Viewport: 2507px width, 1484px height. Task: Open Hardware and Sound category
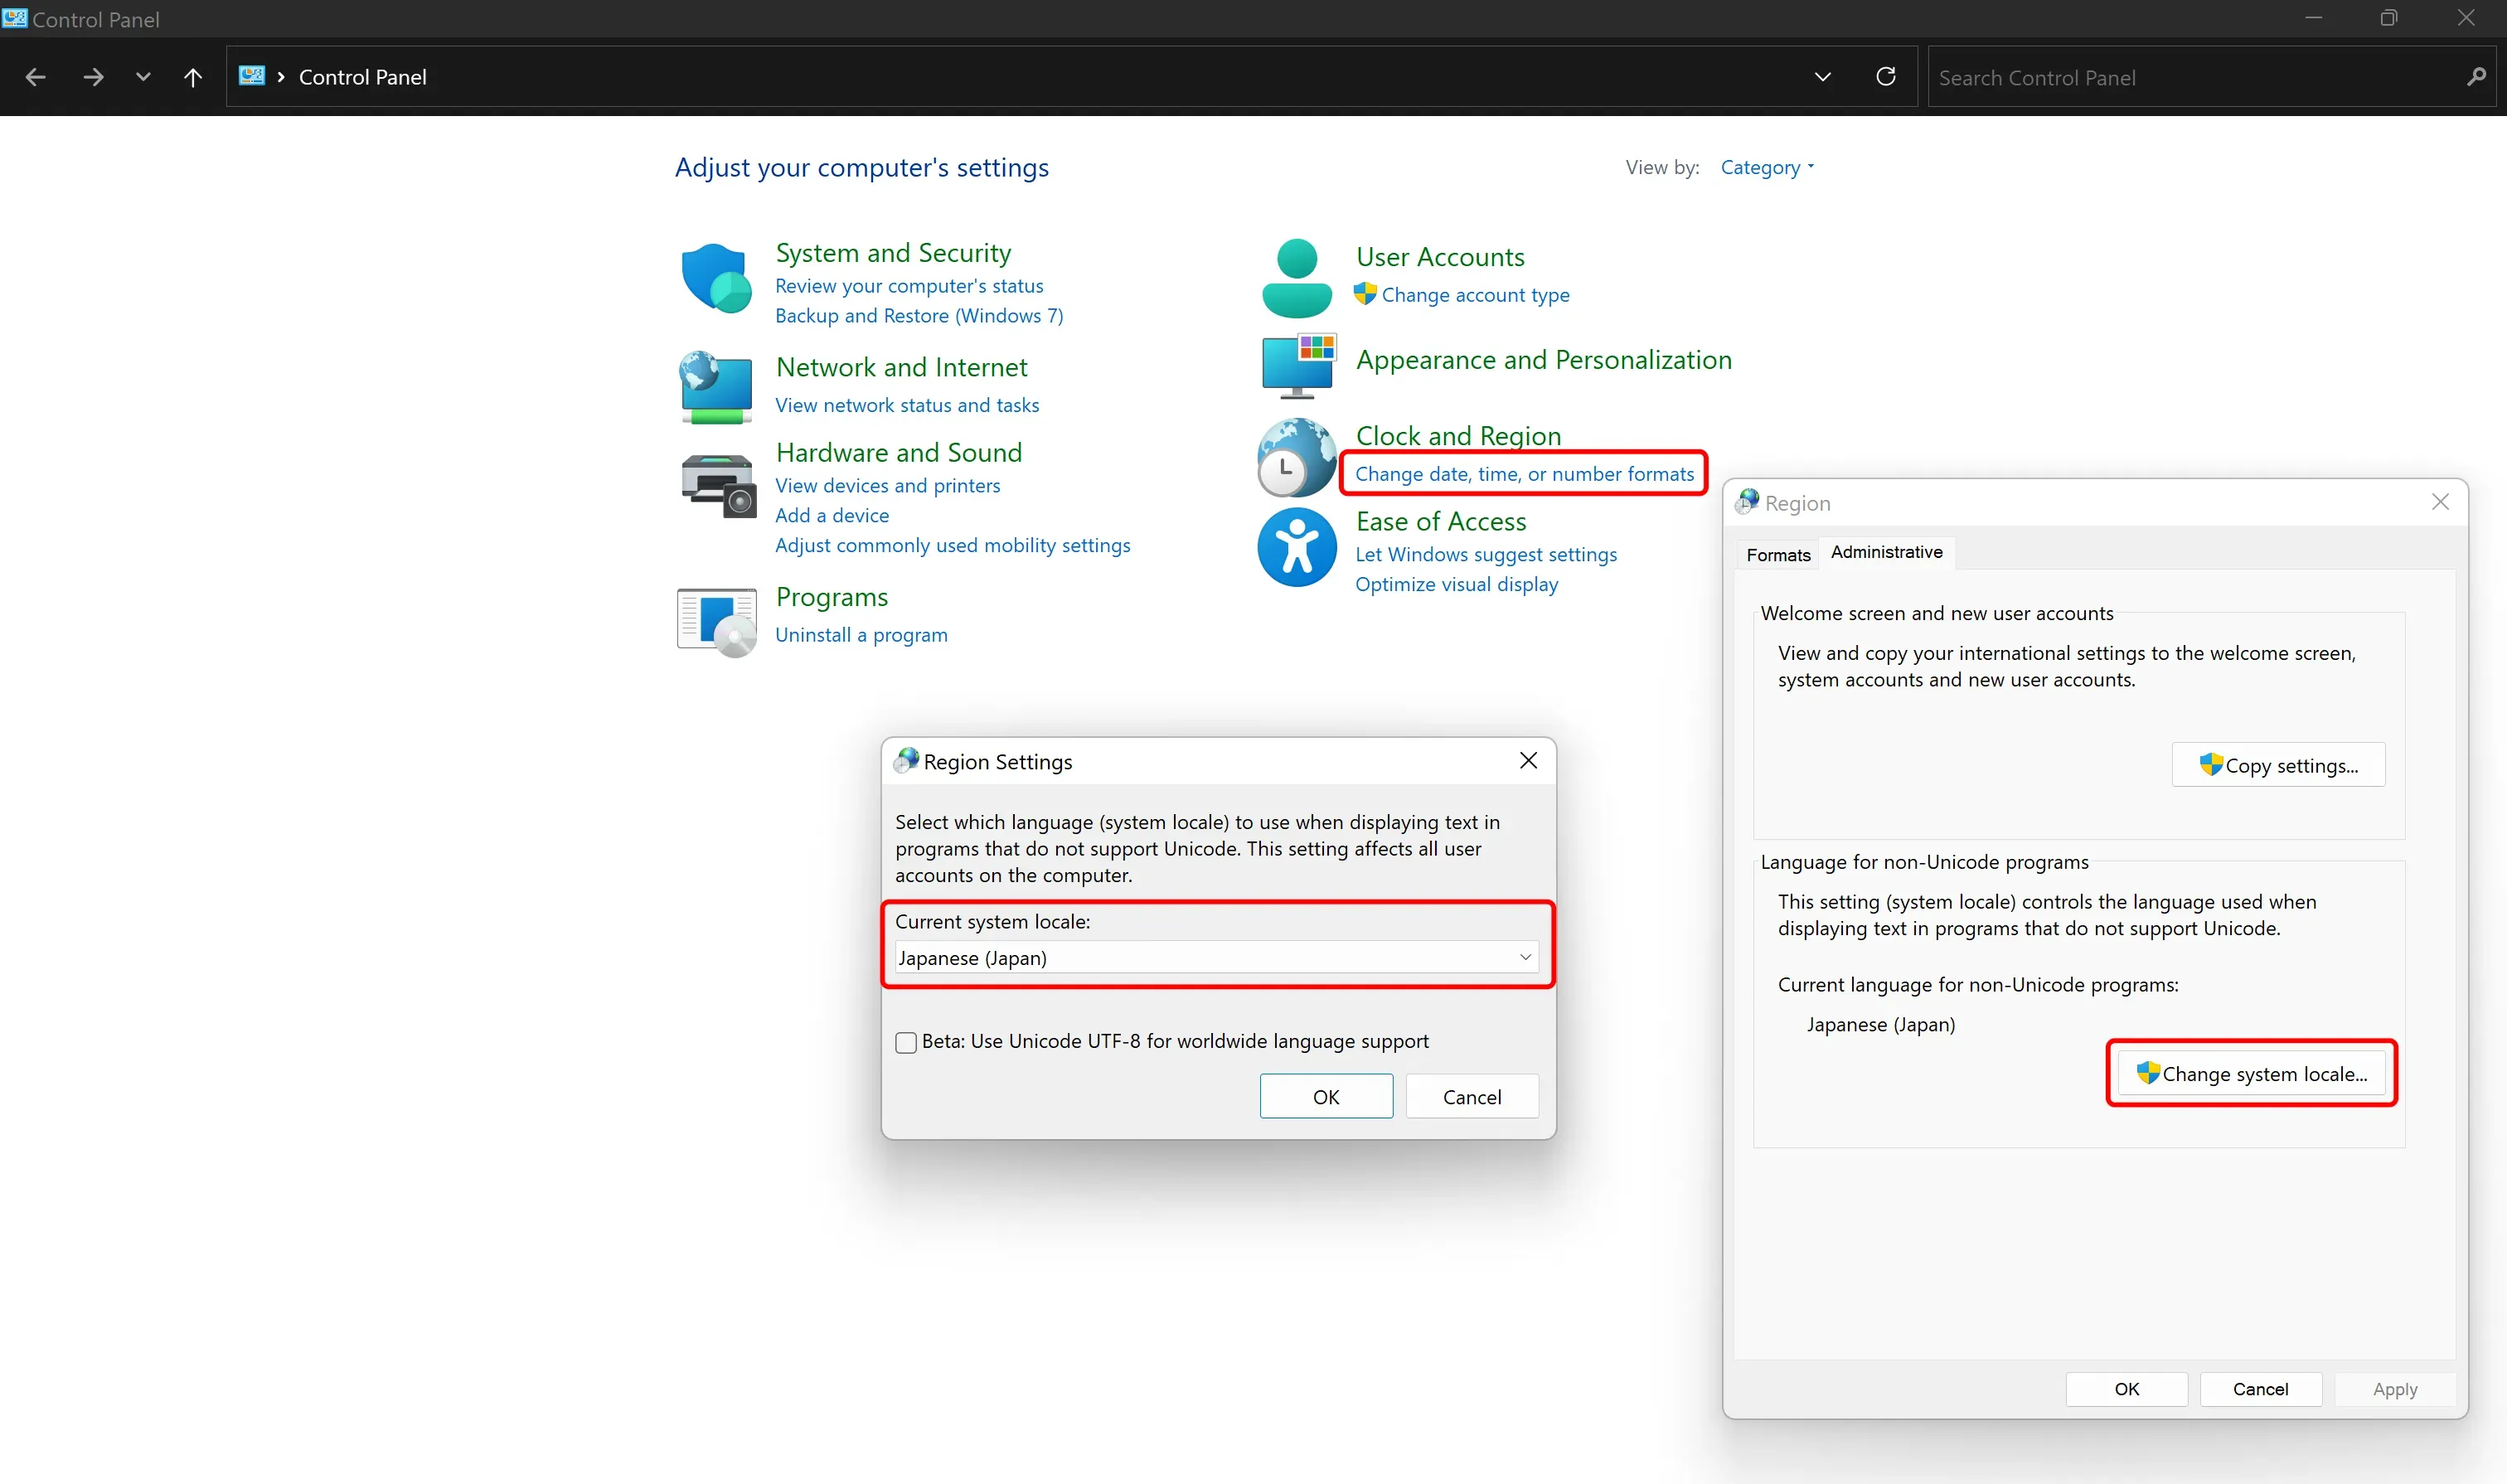(x=898, y=453)
